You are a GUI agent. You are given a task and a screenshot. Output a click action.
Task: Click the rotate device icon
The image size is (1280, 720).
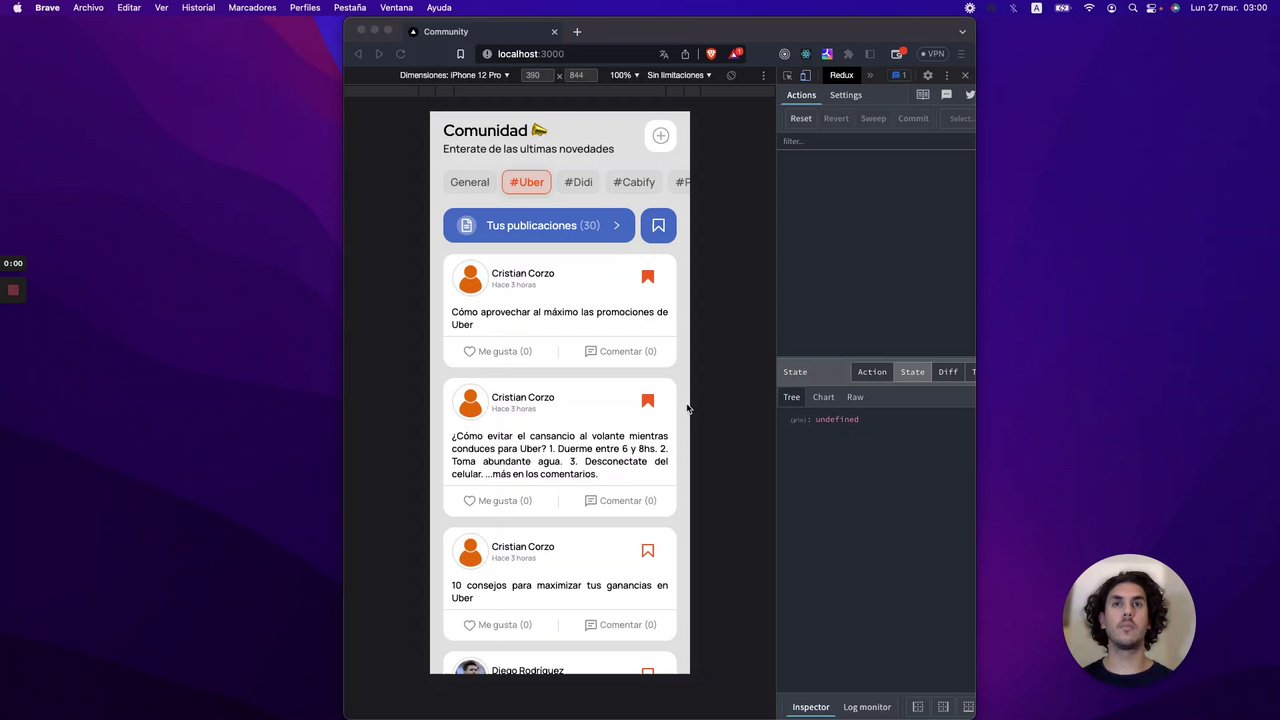click(x=731, y=75)
